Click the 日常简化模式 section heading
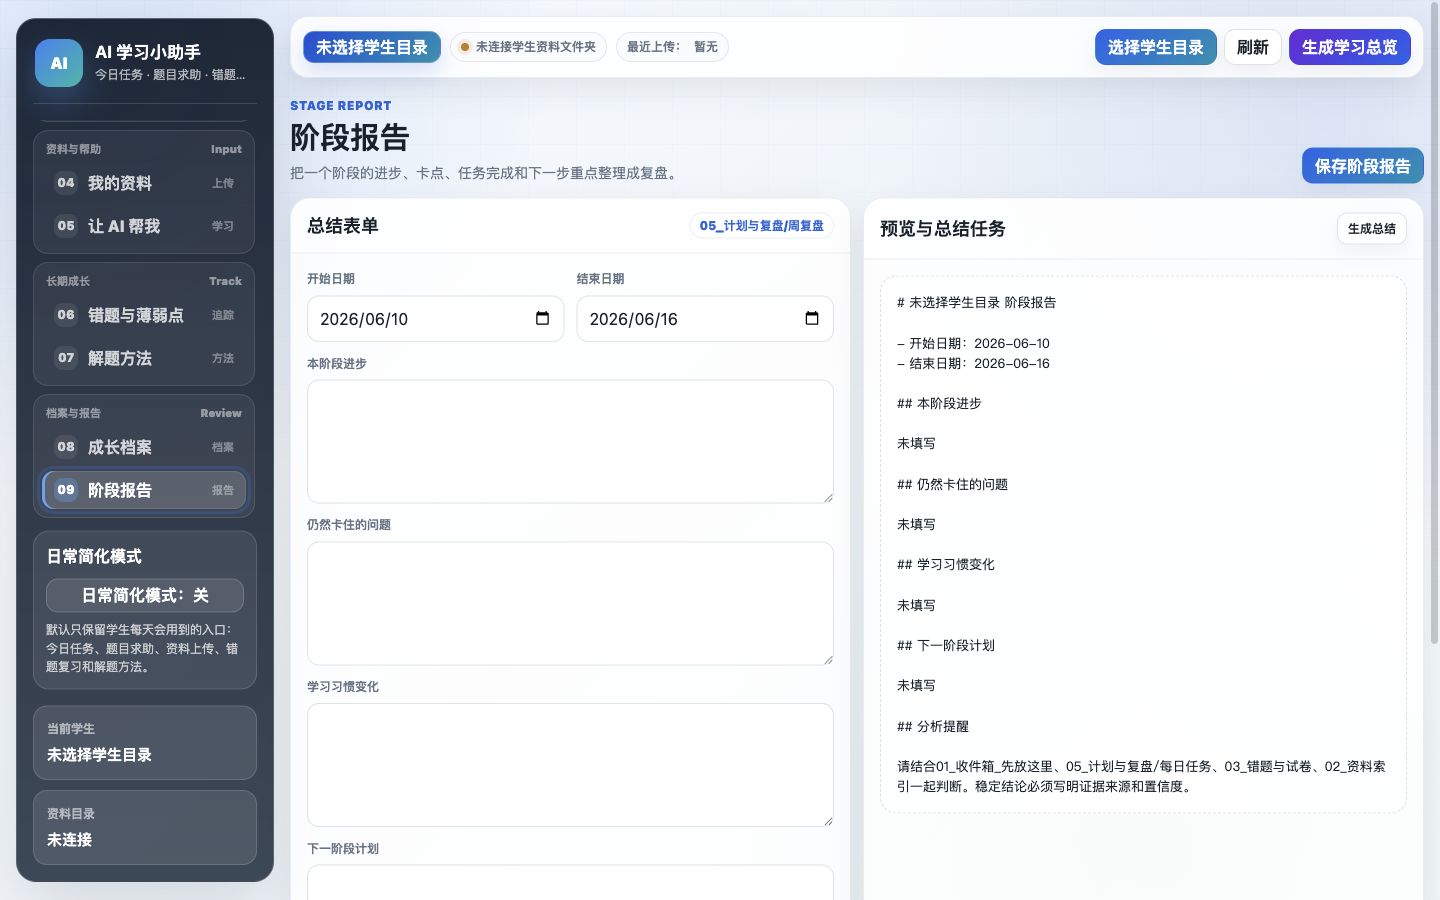This screenshot has height=900, width=1440. 94,556
